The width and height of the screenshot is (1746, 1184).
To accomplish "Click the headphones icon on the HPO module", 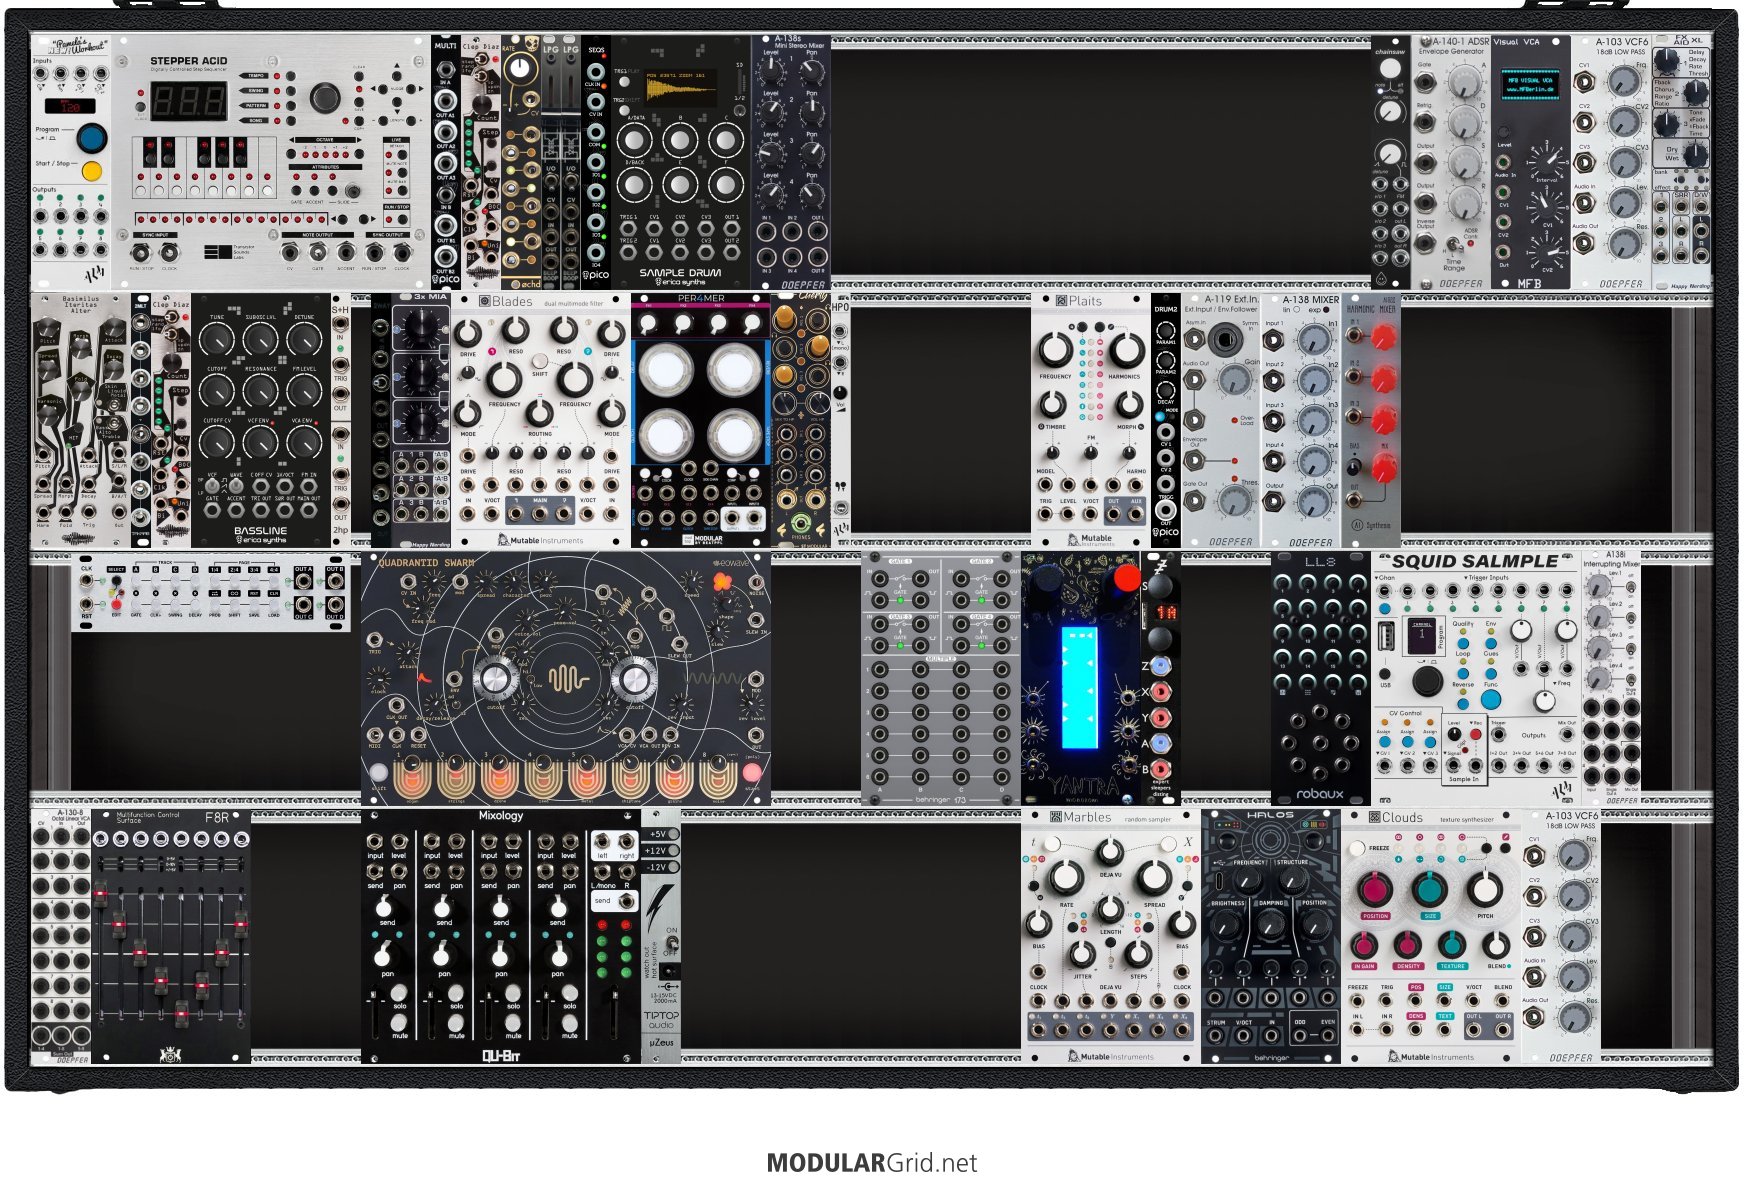I will (x=841, y=485).
